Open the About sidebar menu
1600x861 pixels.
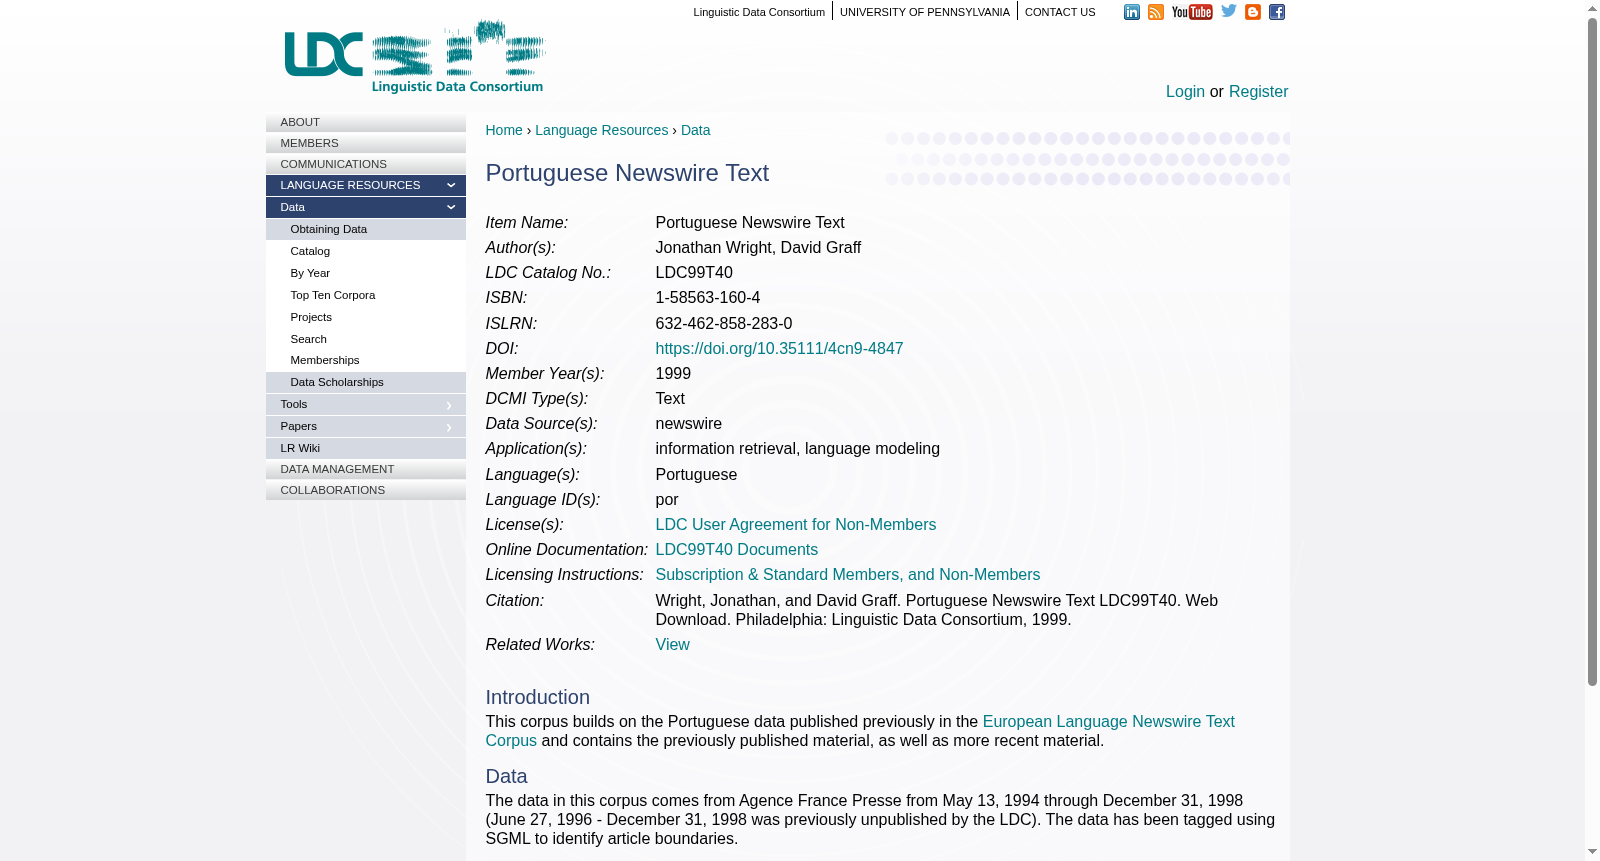[x=366, y=122]
